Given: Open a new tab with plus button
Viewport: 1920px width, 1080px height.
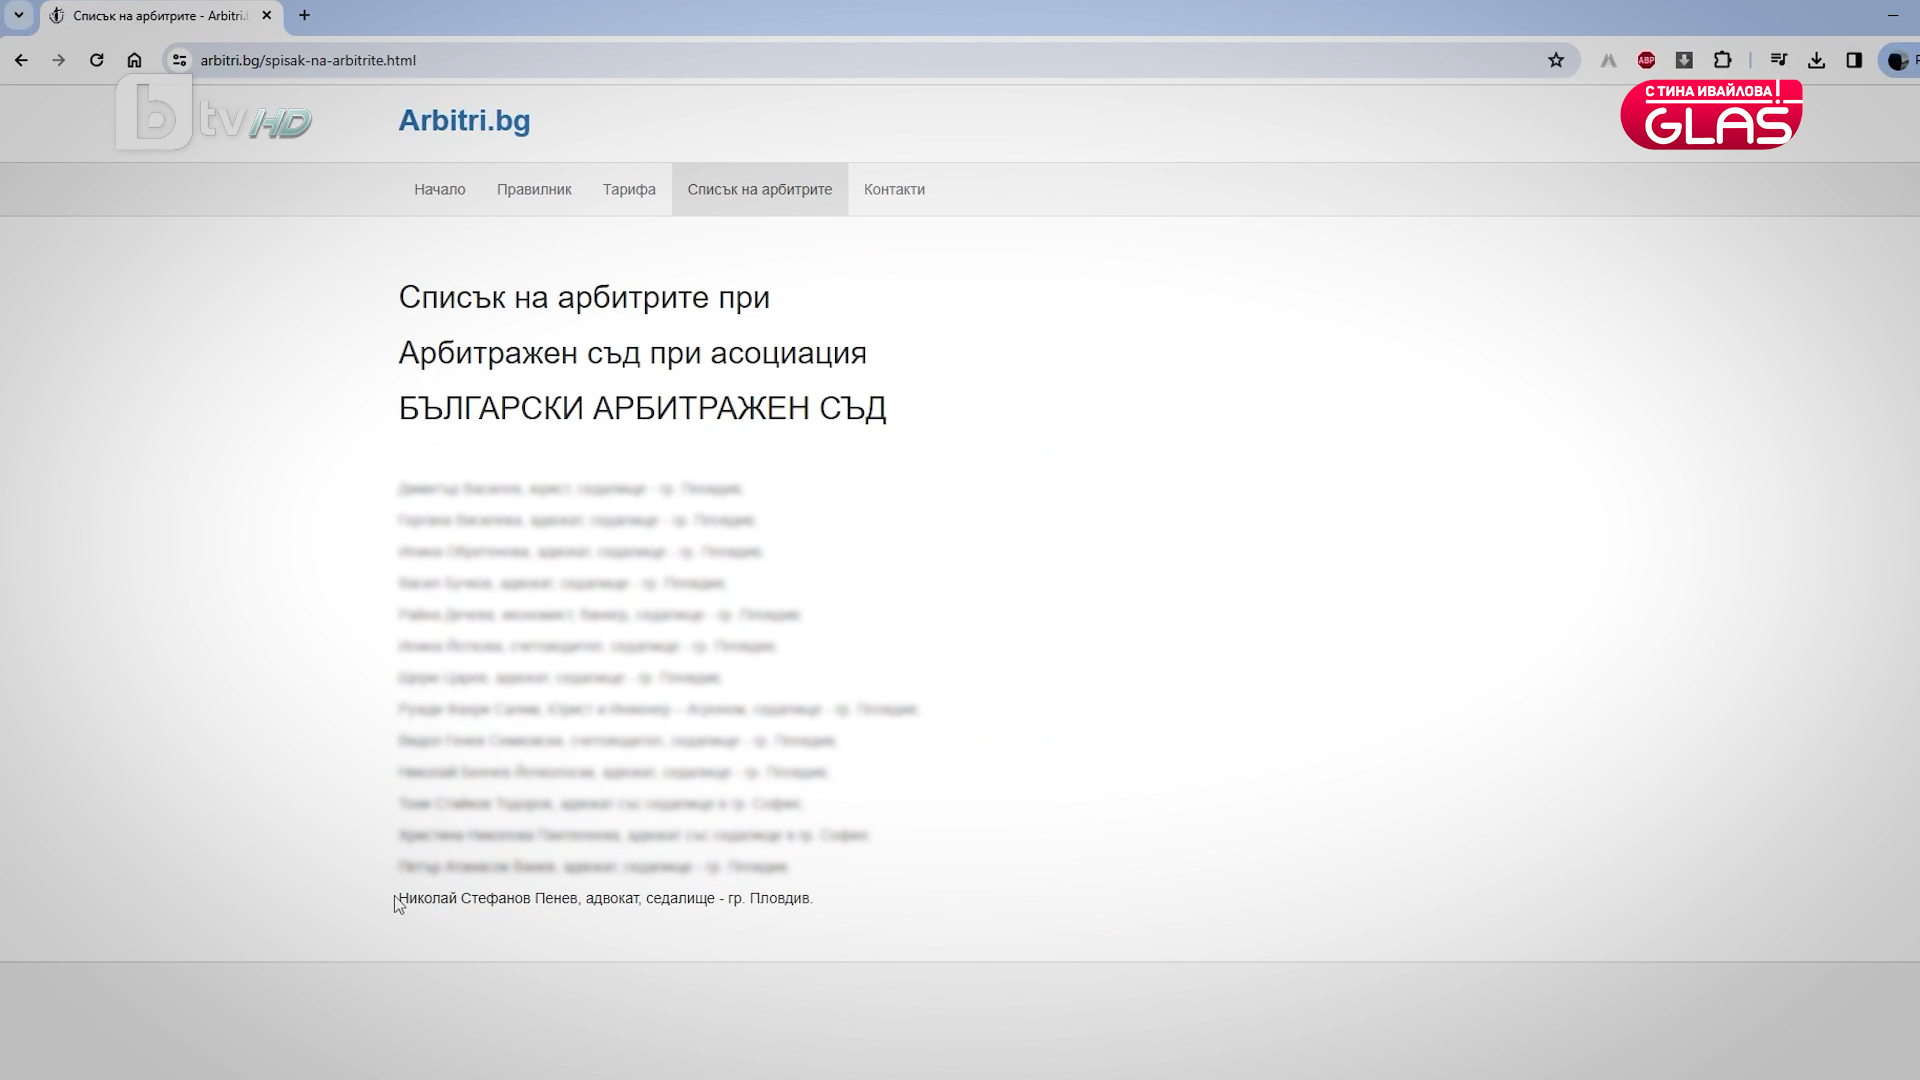Looking at the screenshot, I should (304, 15).
